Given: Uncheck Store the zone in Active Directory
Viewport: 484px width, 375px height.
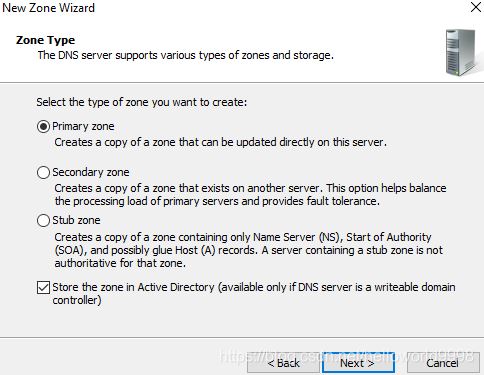Looking at the screenshot, I should tap(43, 288).
